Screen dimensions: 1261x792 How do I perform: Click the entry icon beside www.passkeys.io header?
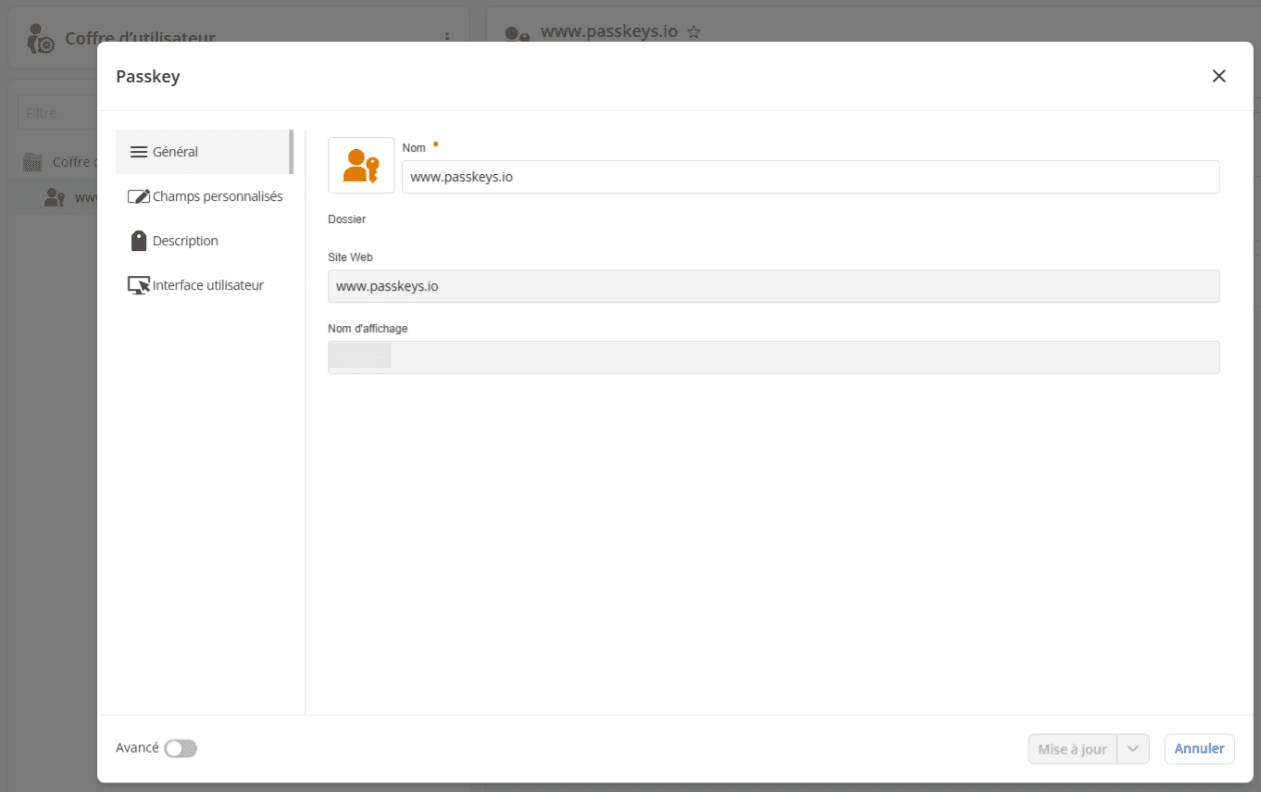click(x=516, y=34)
